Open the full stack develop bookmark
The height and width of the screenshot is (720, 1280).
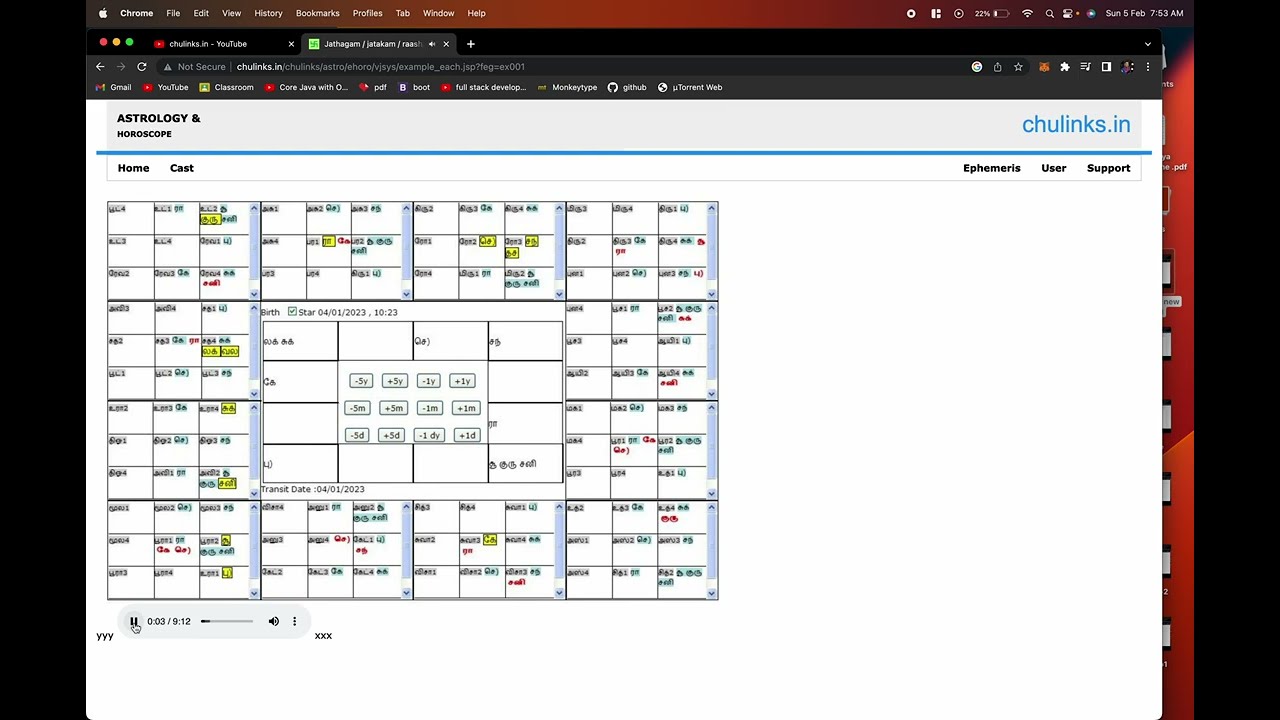coord(484,87)
